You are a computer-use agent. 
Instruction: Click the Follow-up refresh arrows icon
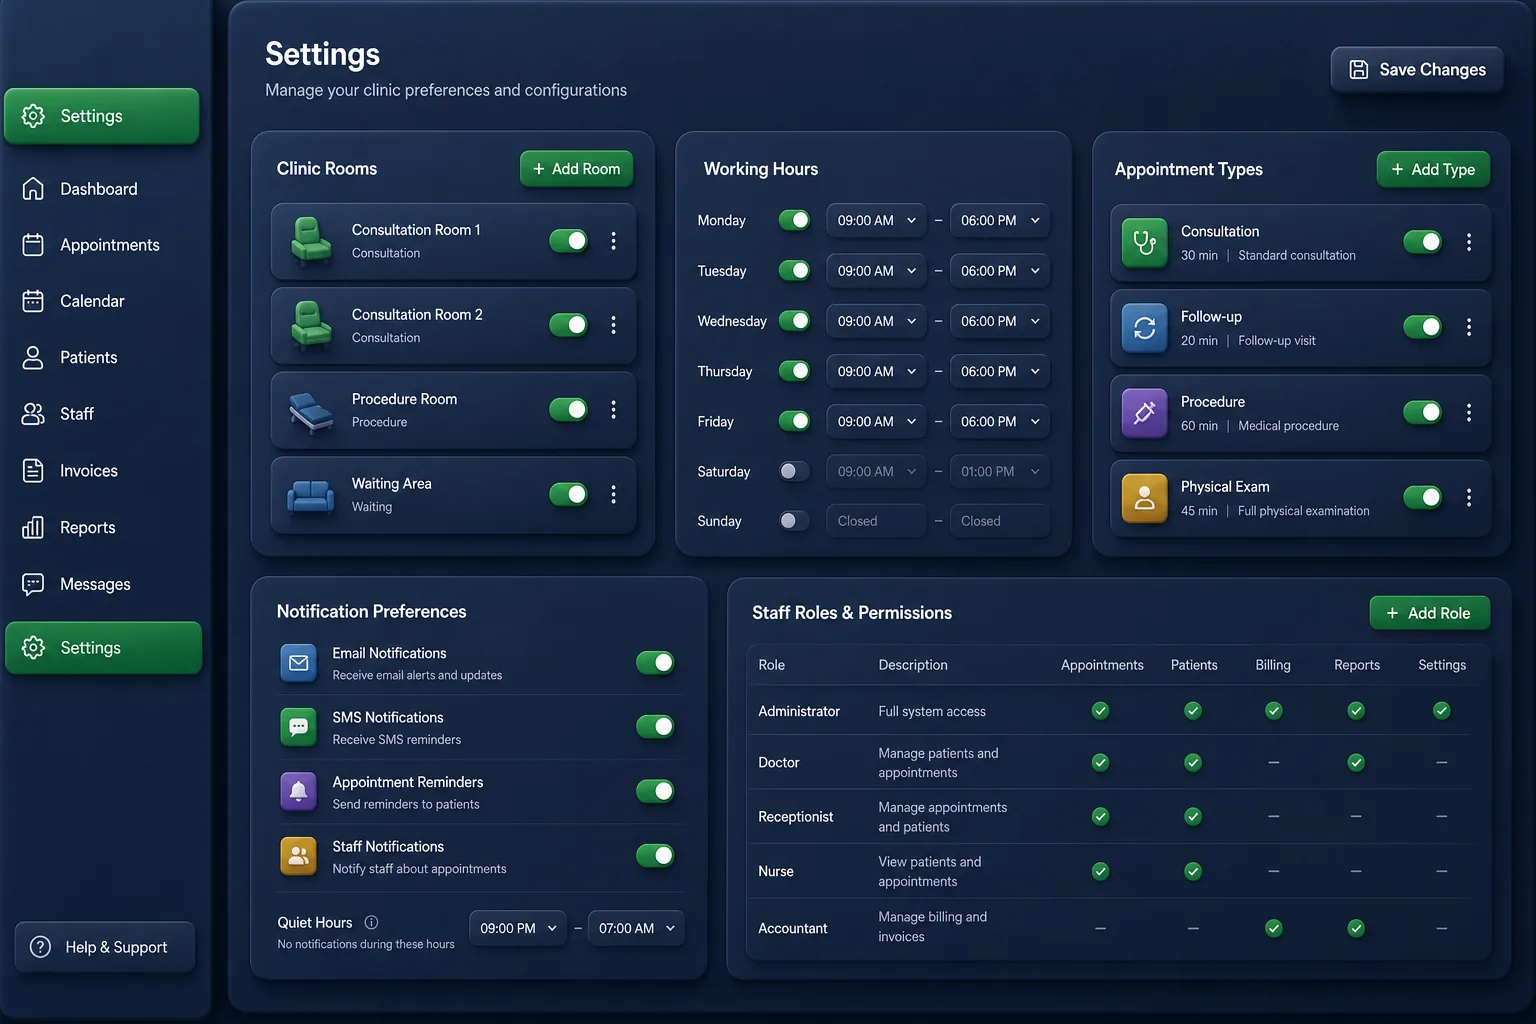click(x=1144, y=328)
